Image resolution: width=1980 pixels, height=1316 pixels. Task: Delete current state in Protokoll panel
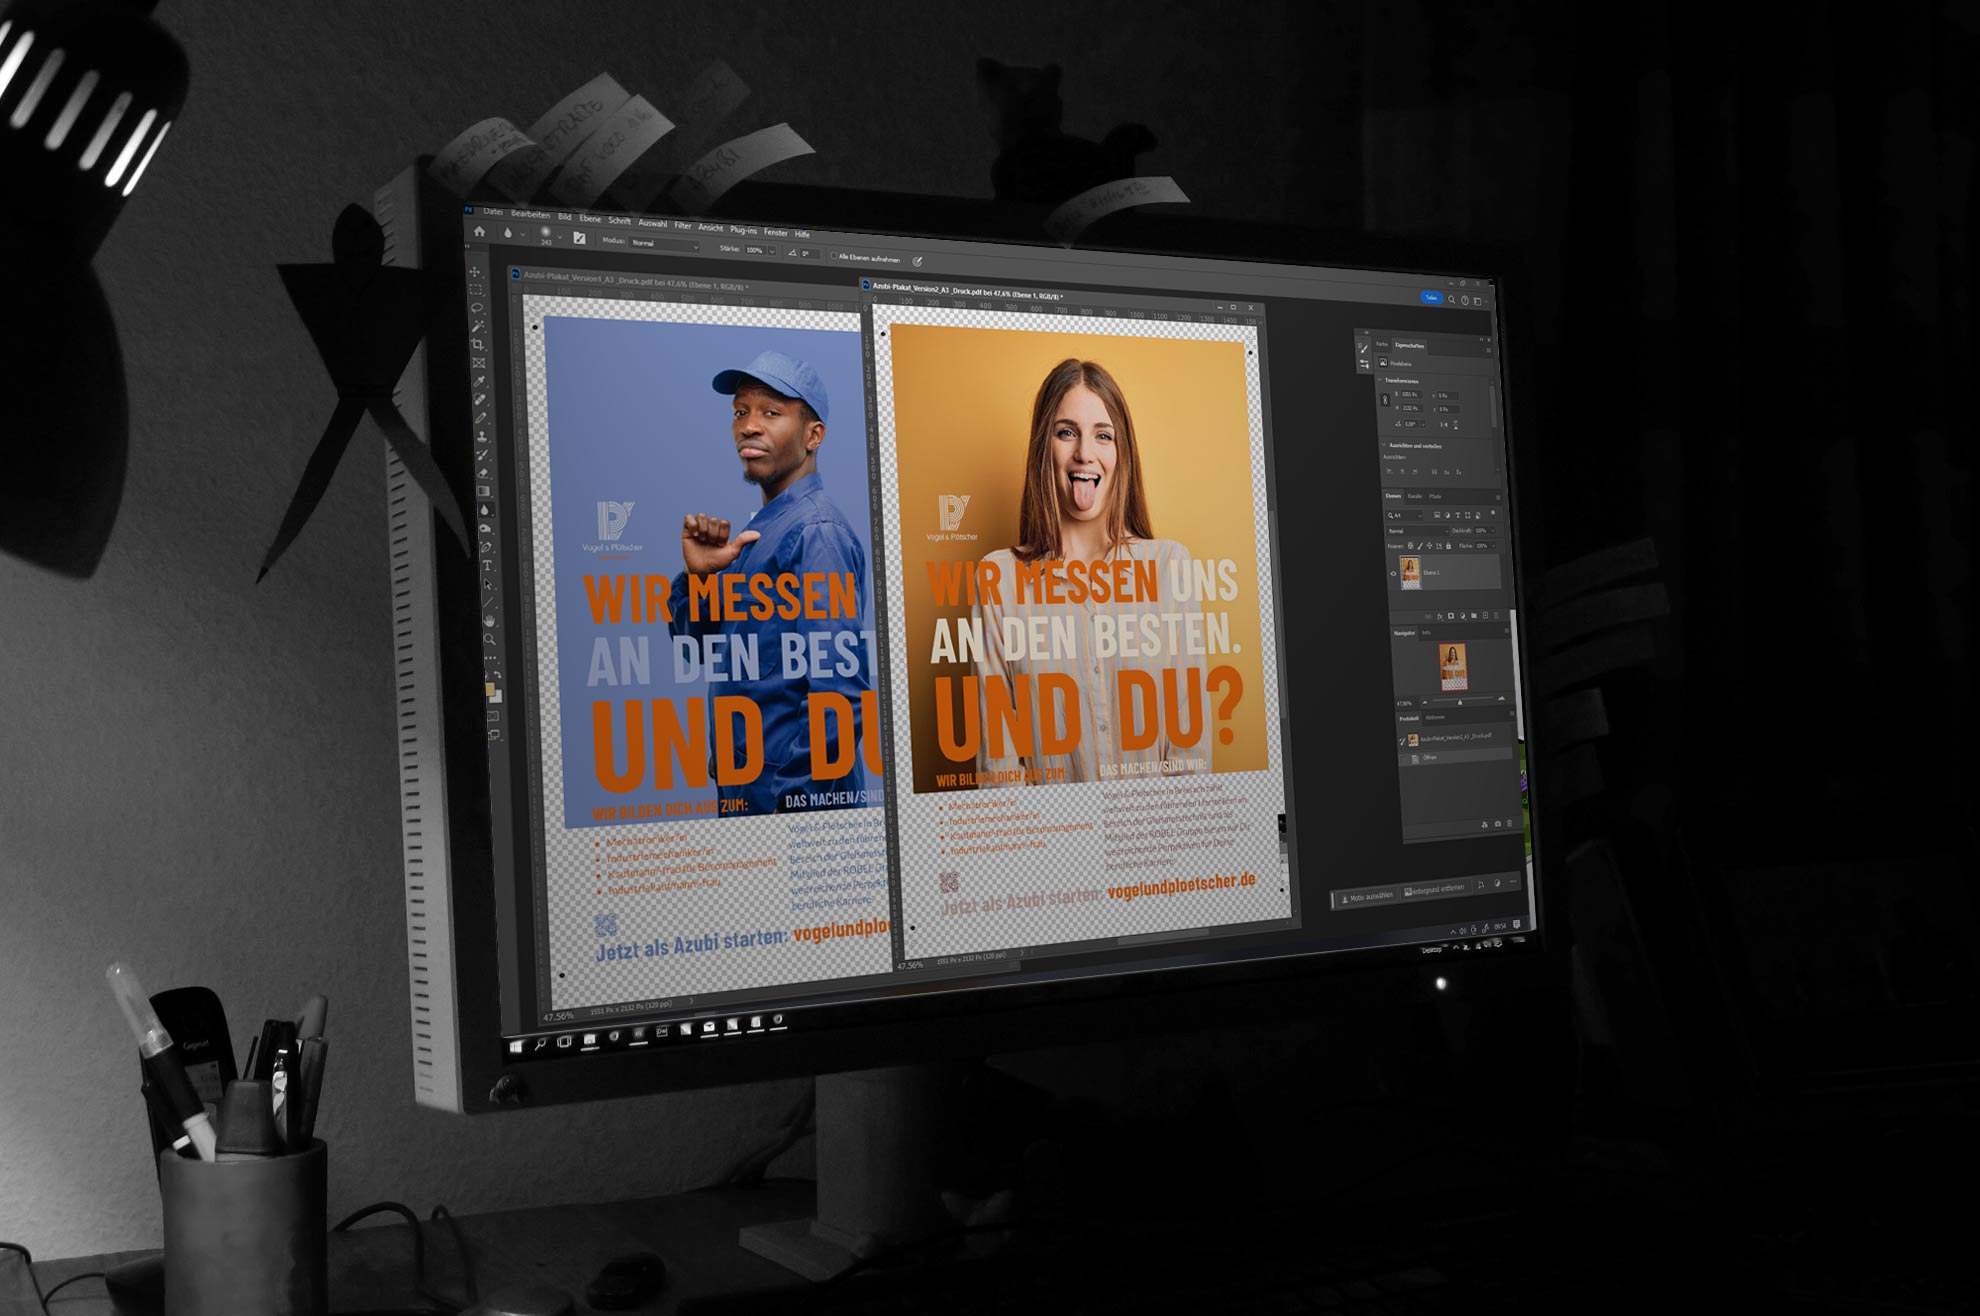click(x=1509, y=824)
